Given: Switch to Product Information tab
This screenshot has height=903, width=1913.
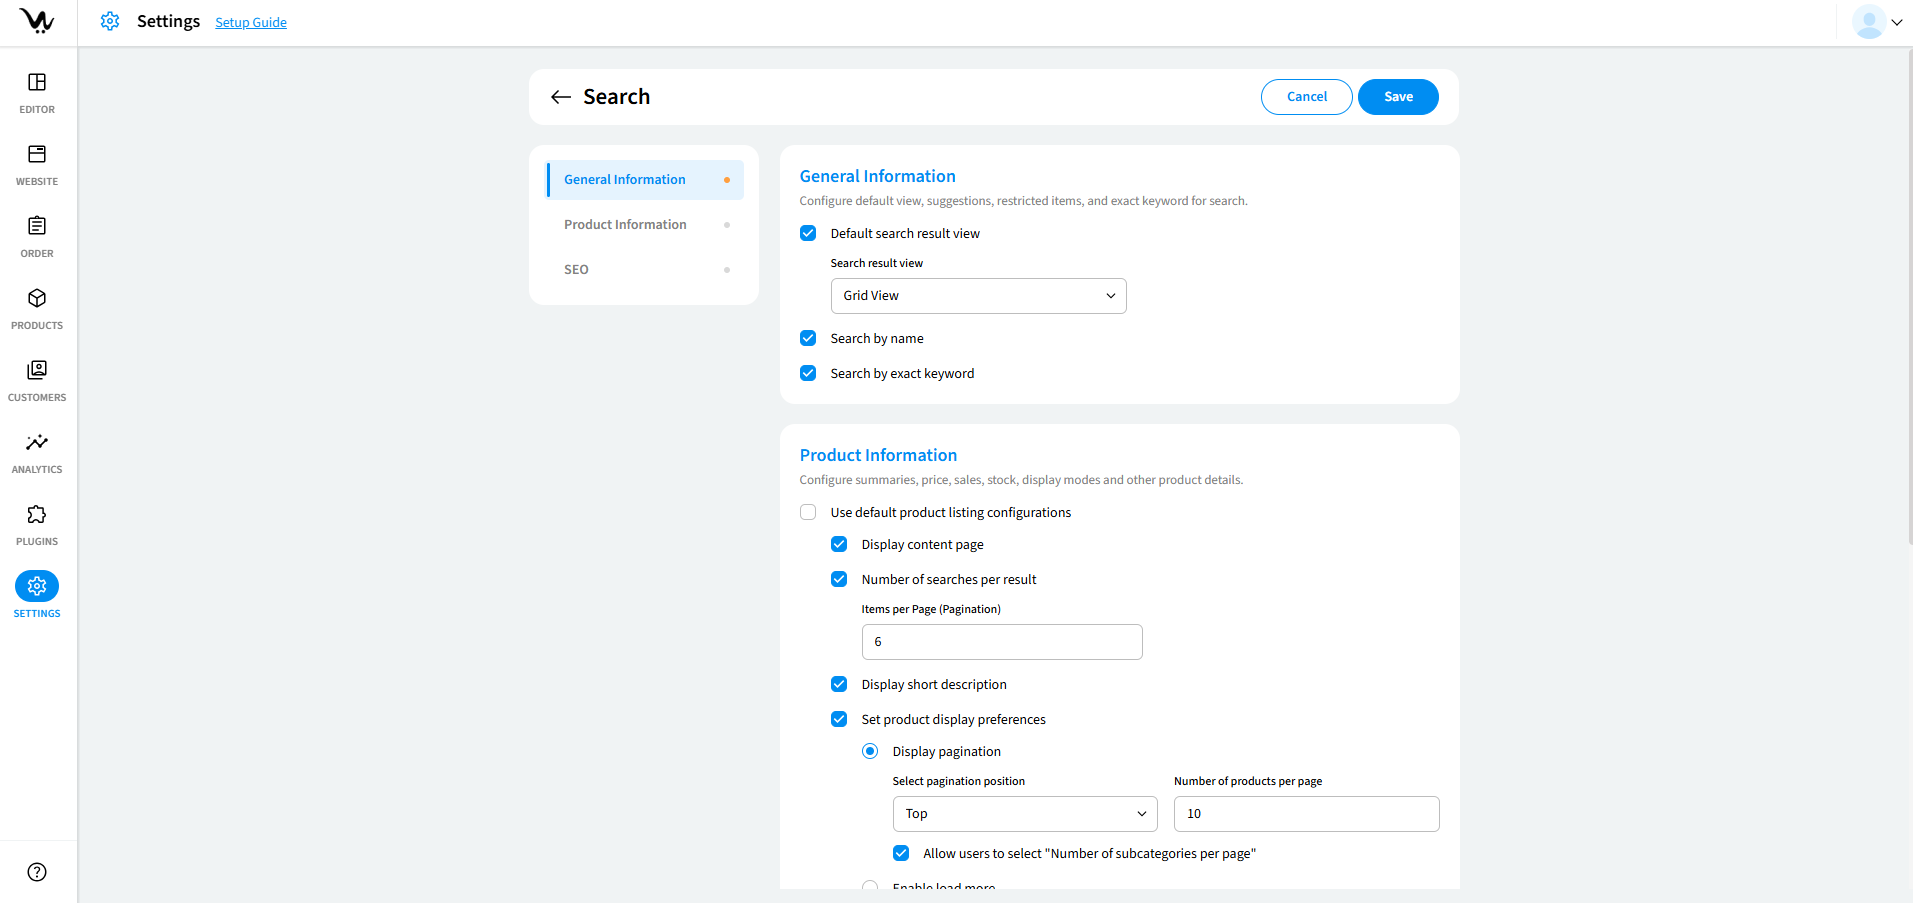Looking at the screenshot, I should click(625, 225).
